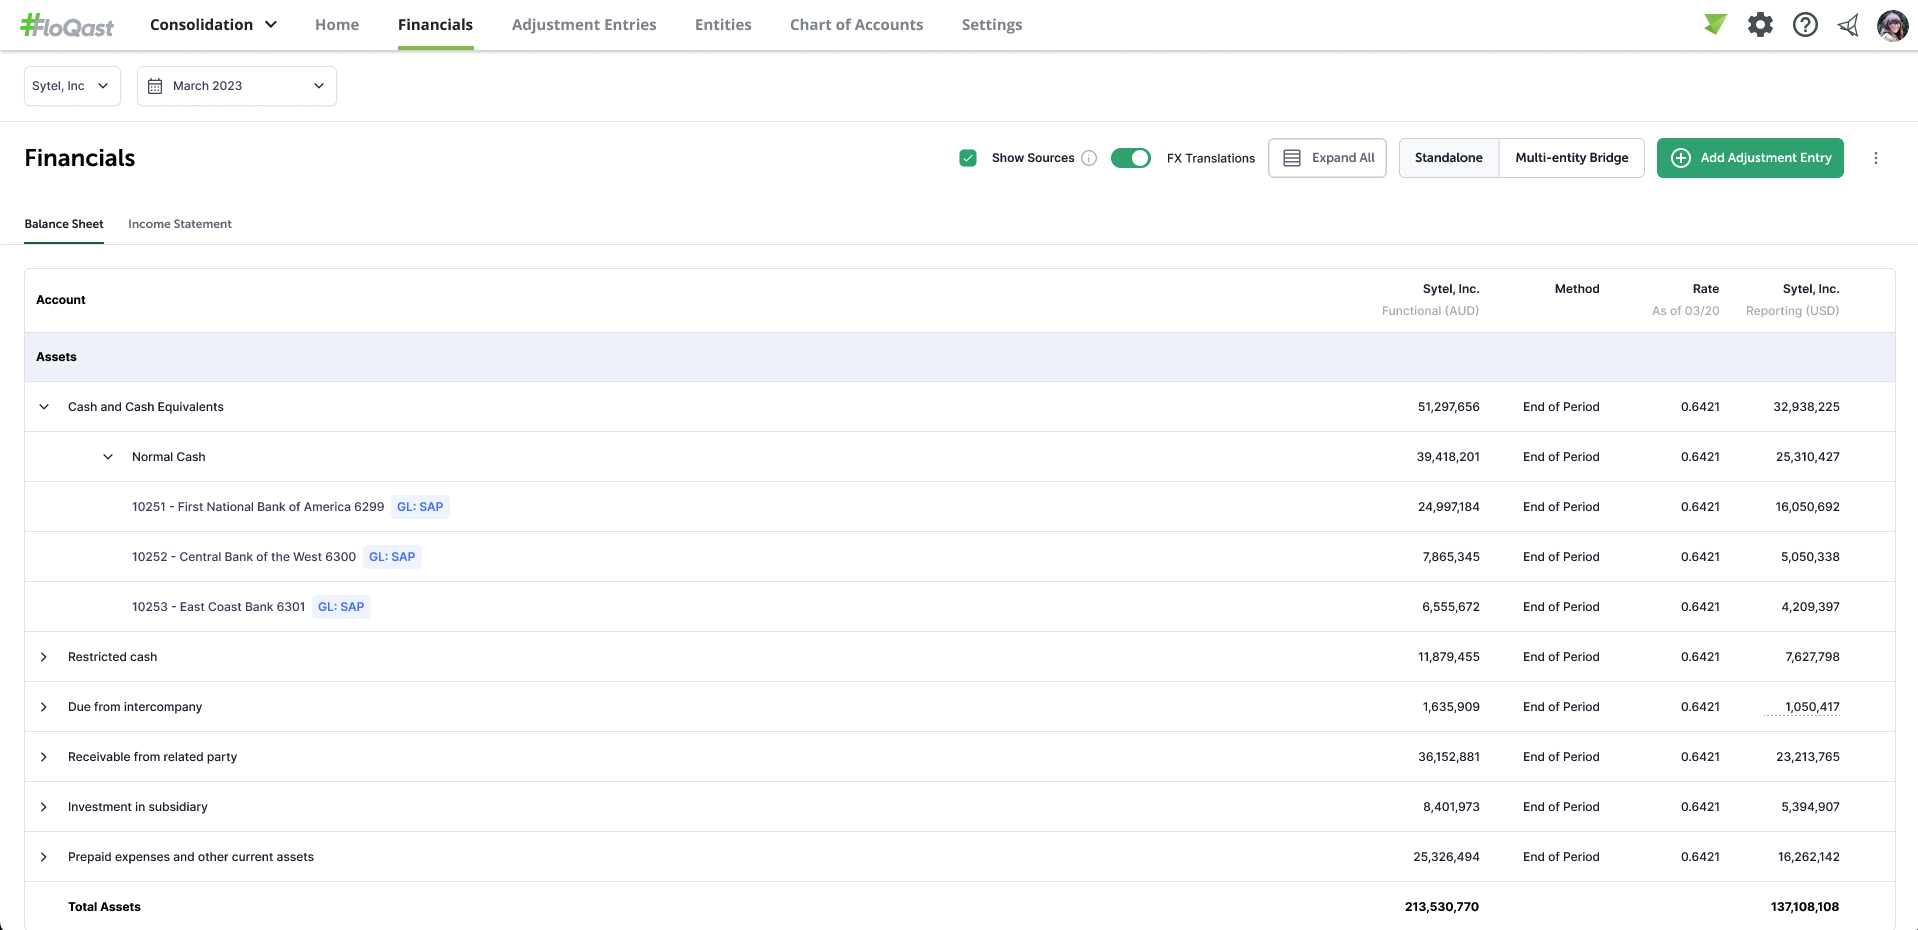Select the Financials tab
The height and width of the screenshot is (930, 1918).
435,25
